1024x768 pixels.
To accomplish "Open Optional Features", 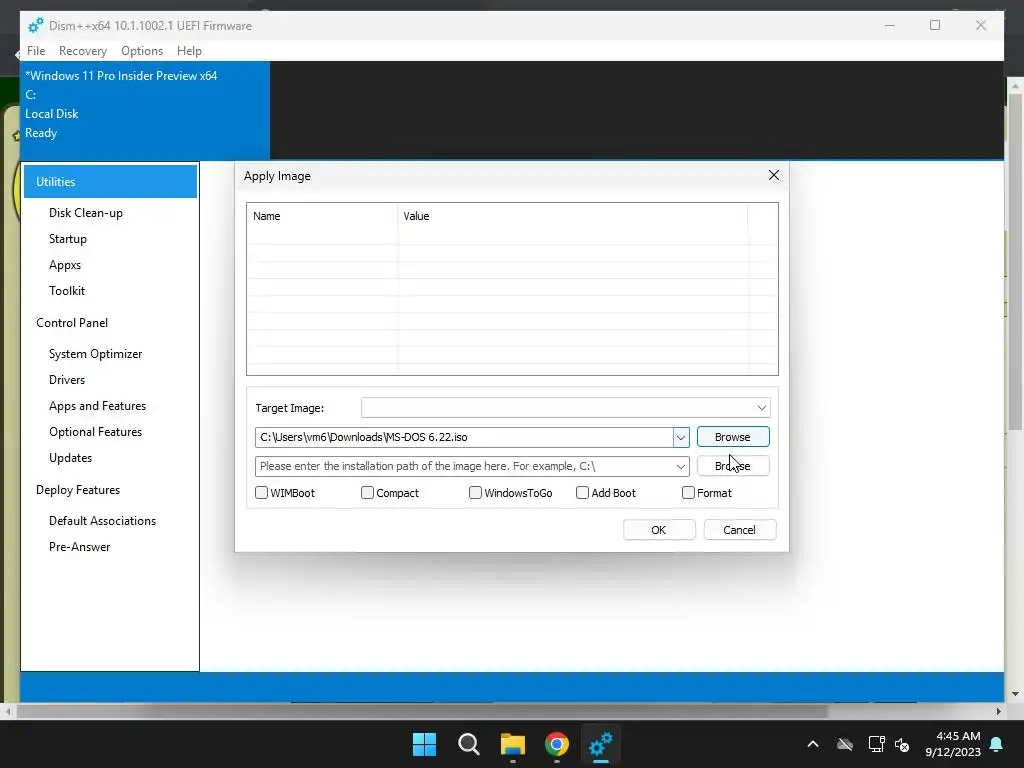I will (95, 432).
